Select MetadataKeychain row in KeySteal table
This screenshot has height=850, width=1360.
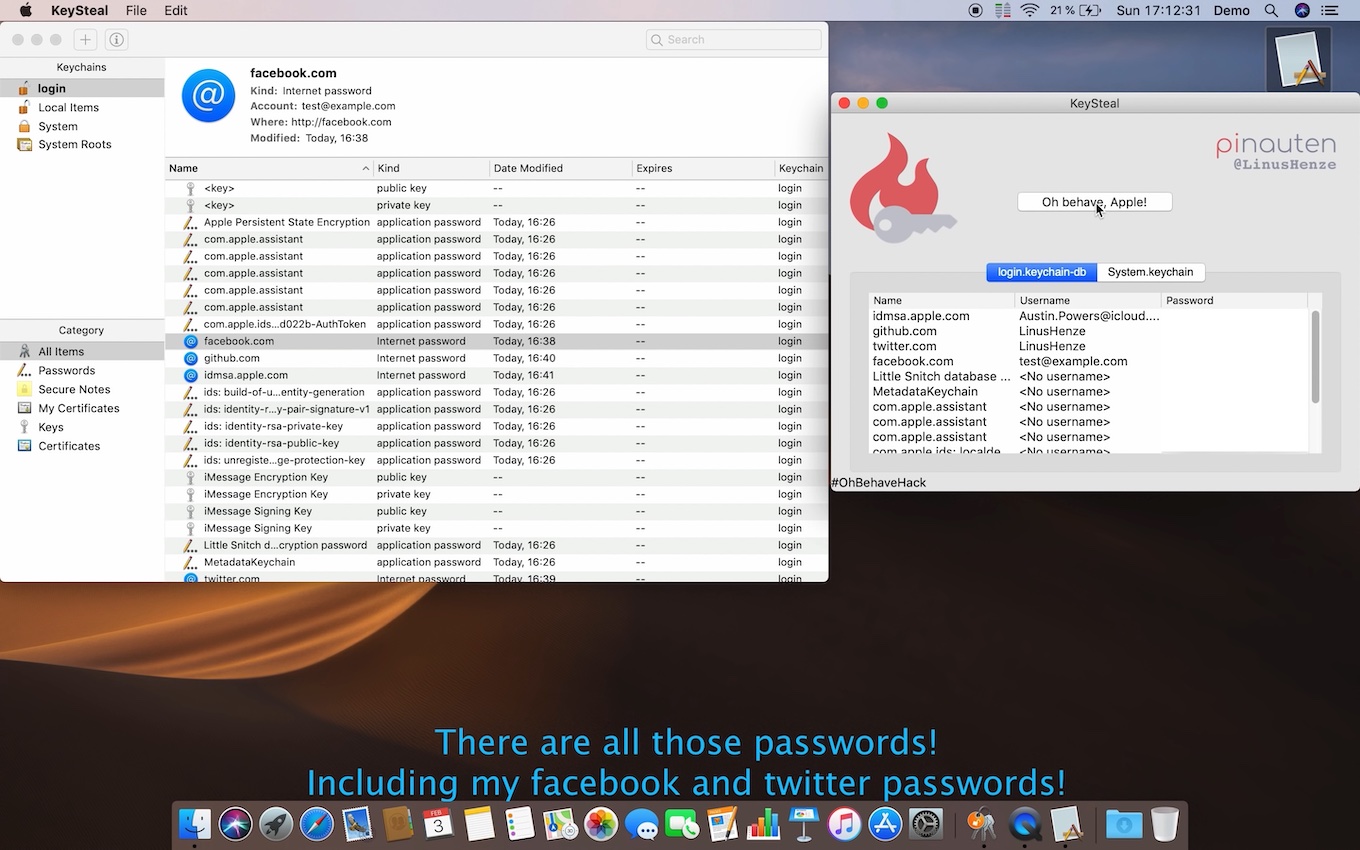pos(1089,391)
